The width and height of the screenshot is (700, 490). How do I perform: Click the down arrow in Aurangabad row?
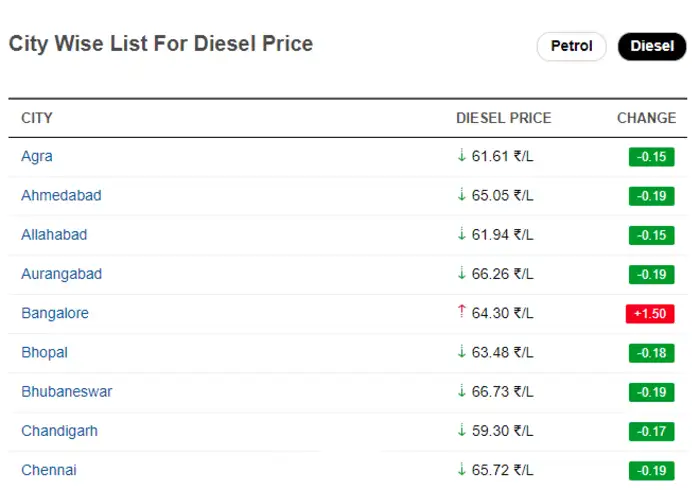(461, 274)
